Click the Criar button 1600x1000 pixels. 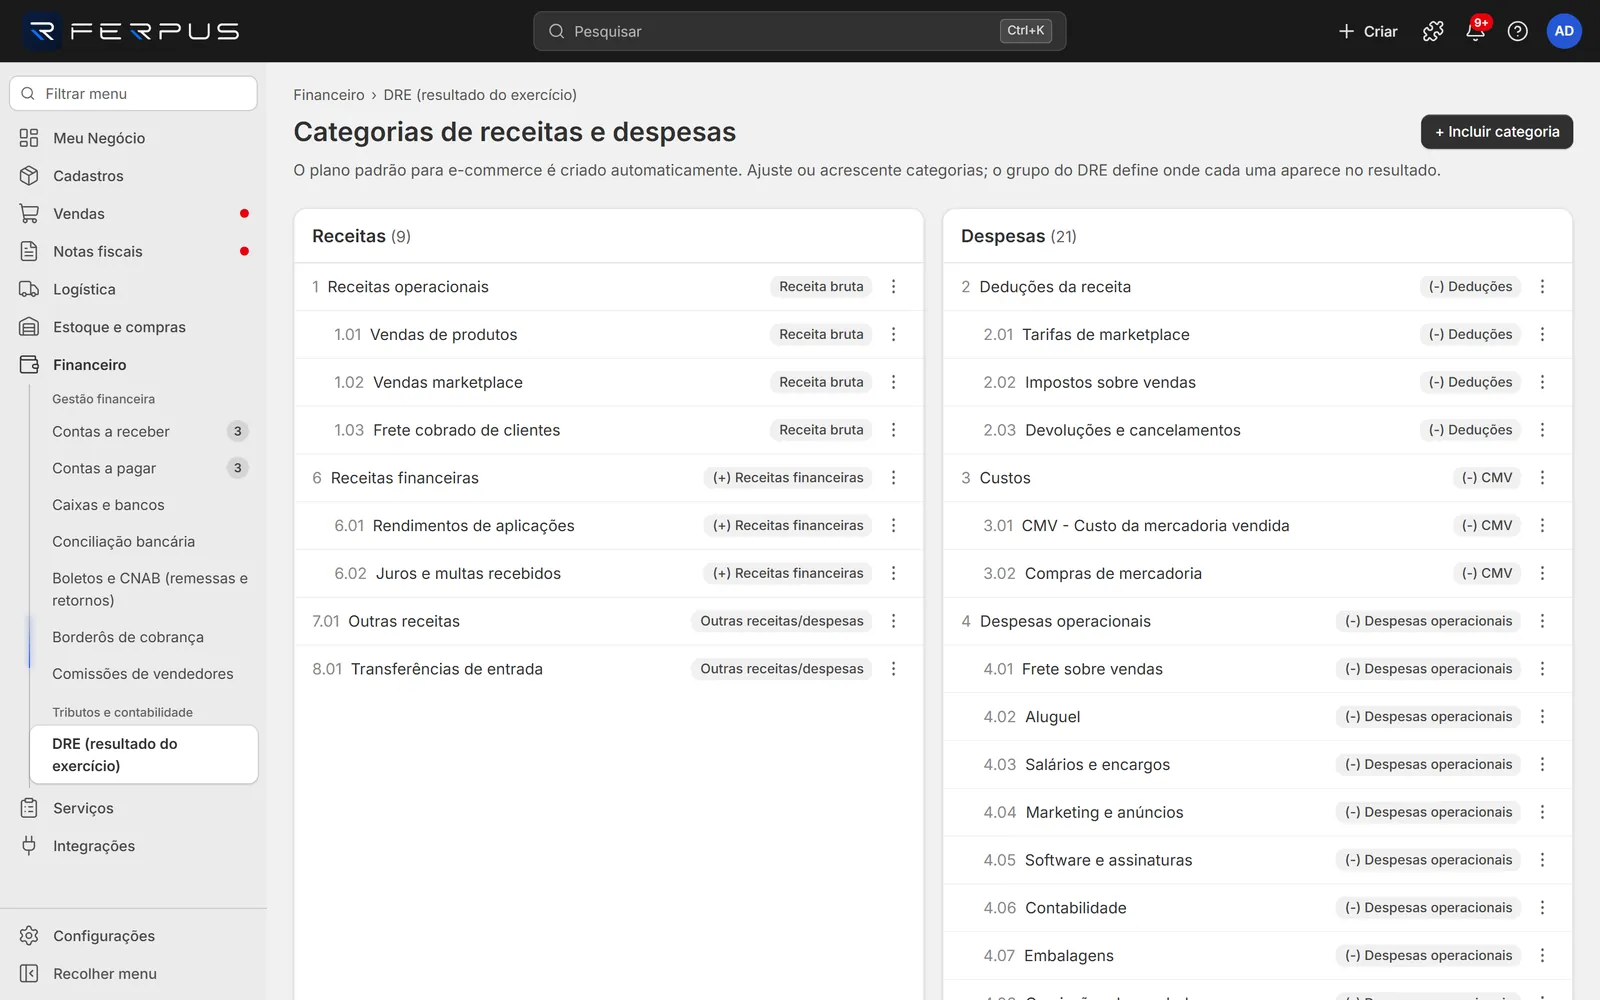tap(1368, 31)
